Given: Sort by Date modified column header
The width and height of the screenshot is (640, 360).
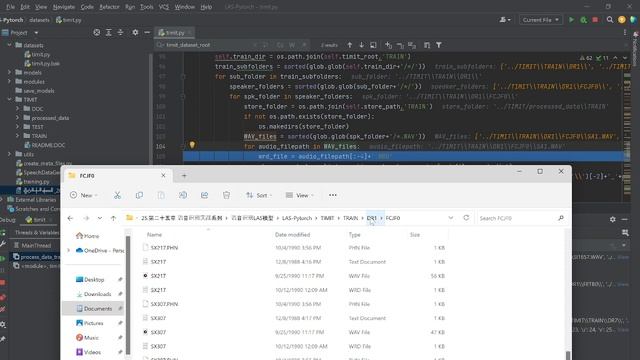Looking at the screenshot, I should (x=292, y=235).
